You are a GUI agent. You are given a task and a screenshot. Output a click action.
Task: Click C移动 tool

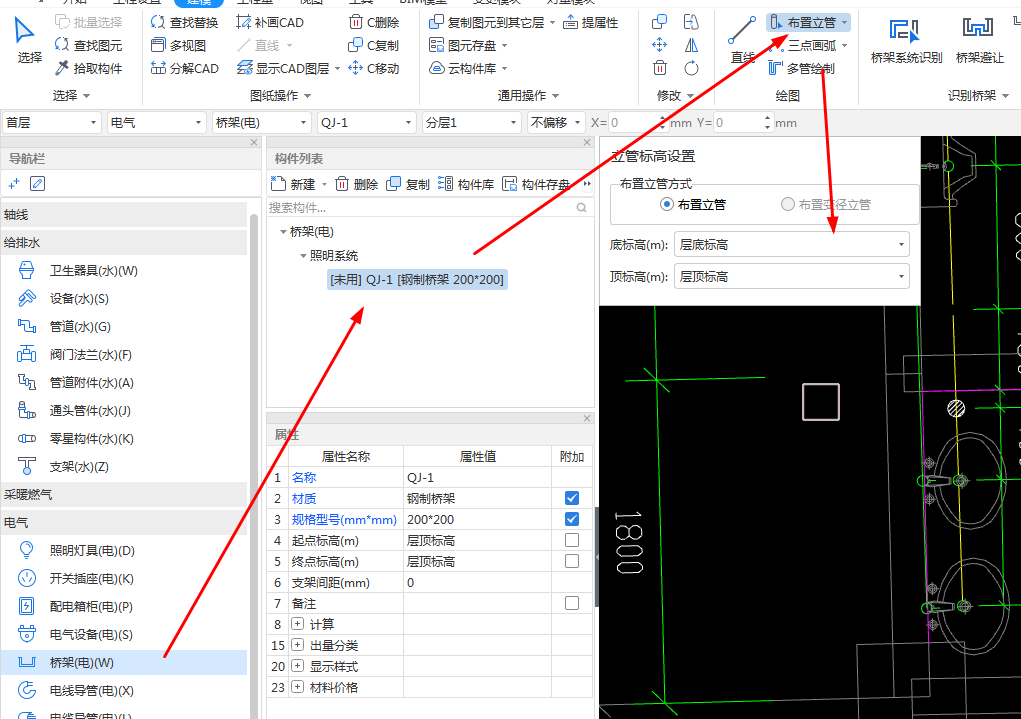[x=374, y=68]
